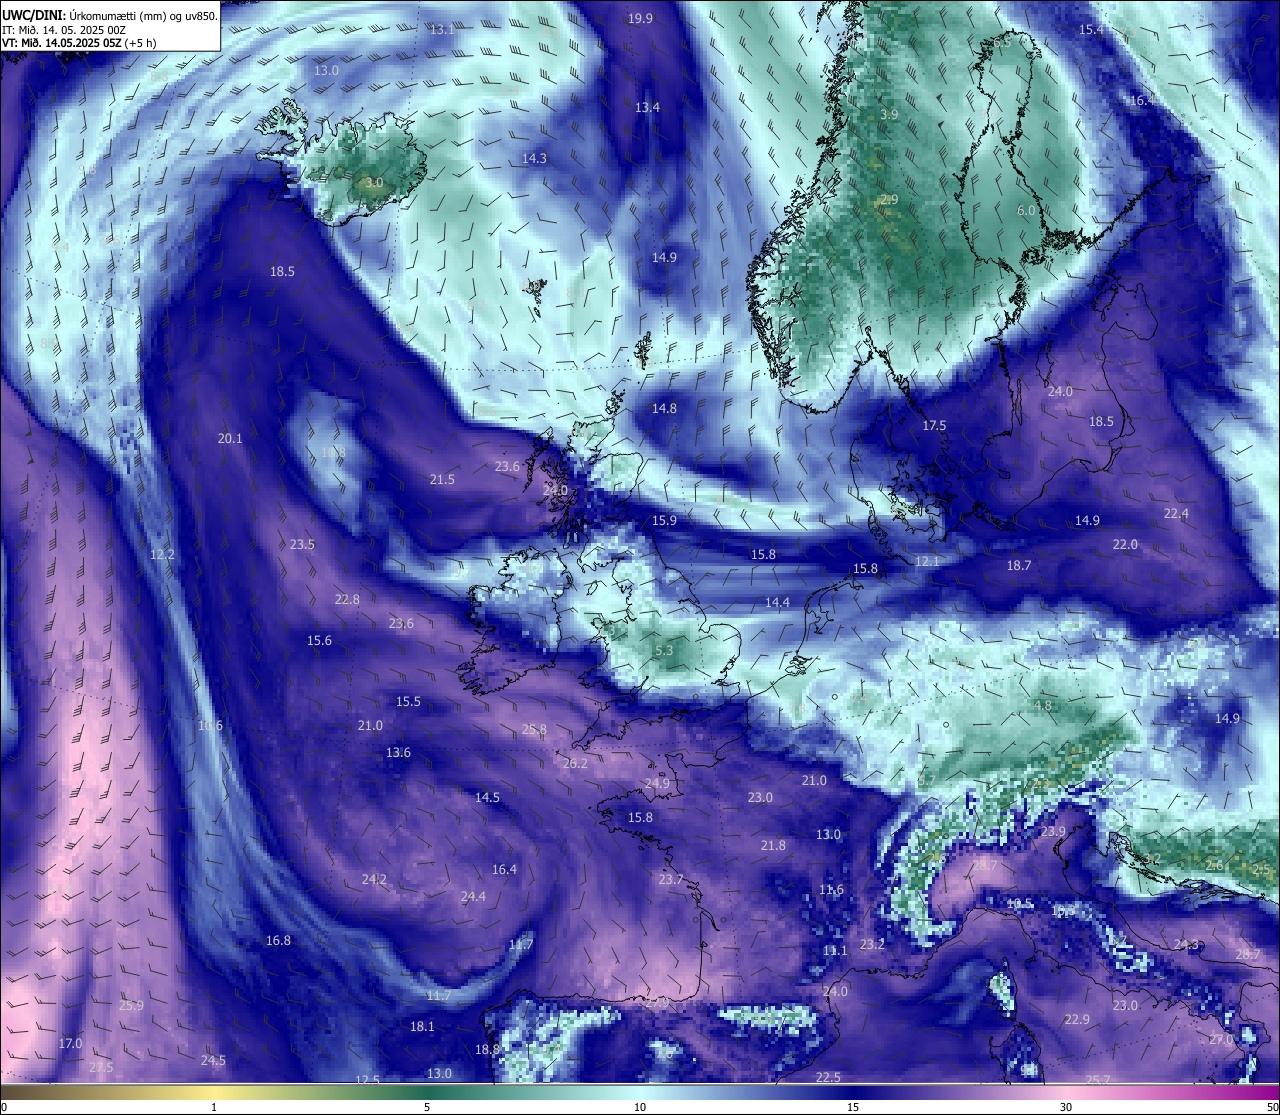Click the 24.2 value in the Bay of Biscay
Image resolution: width=1280 pixels, height=1115 pixels.
[x=374, y=880]
